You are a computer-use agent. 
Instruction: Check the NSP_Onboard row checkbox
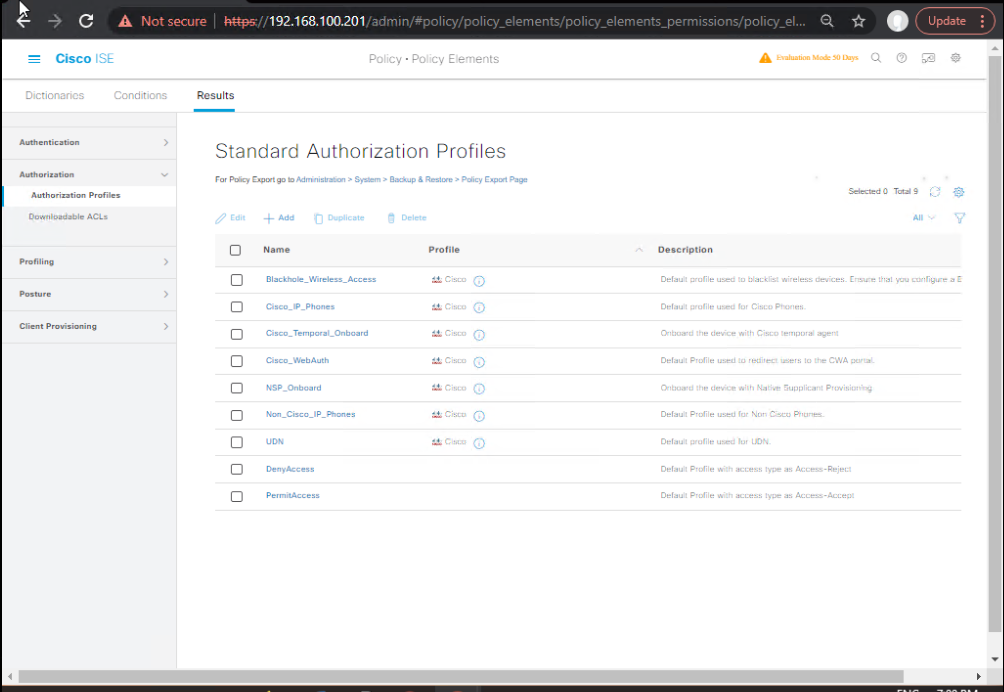pos(237,388)
